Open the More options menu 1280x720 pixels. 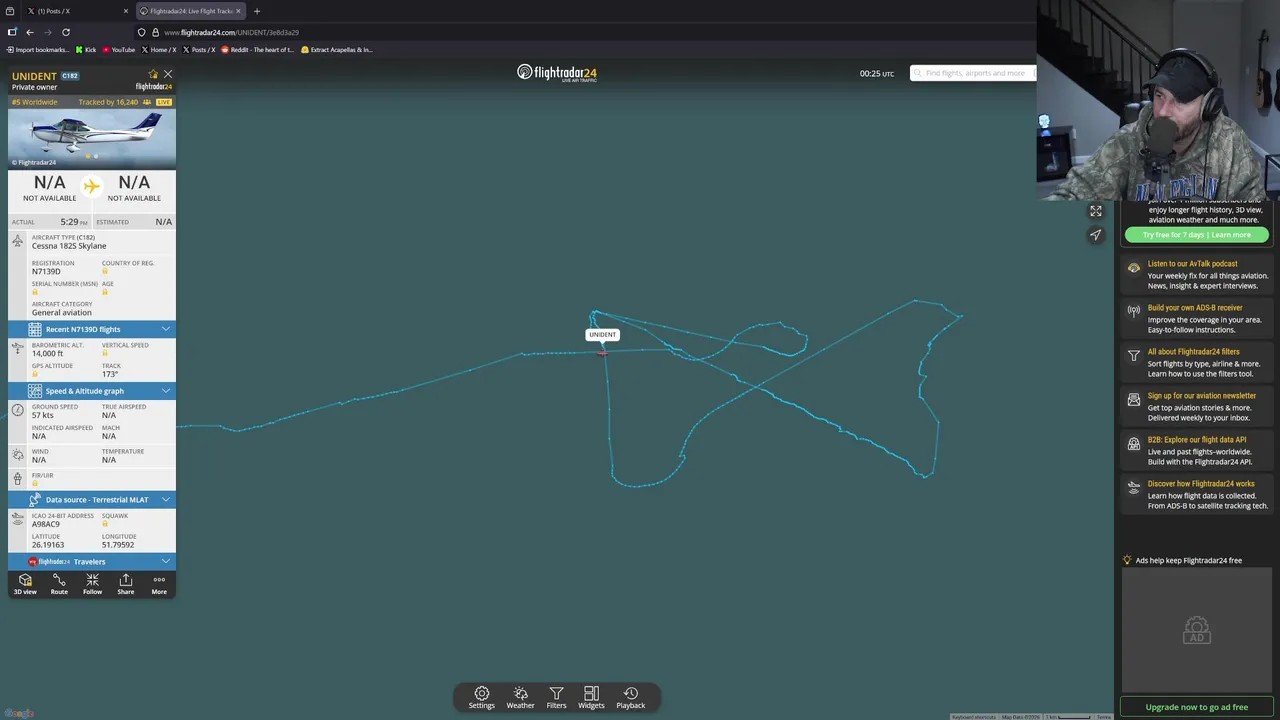tap(159, 585)
